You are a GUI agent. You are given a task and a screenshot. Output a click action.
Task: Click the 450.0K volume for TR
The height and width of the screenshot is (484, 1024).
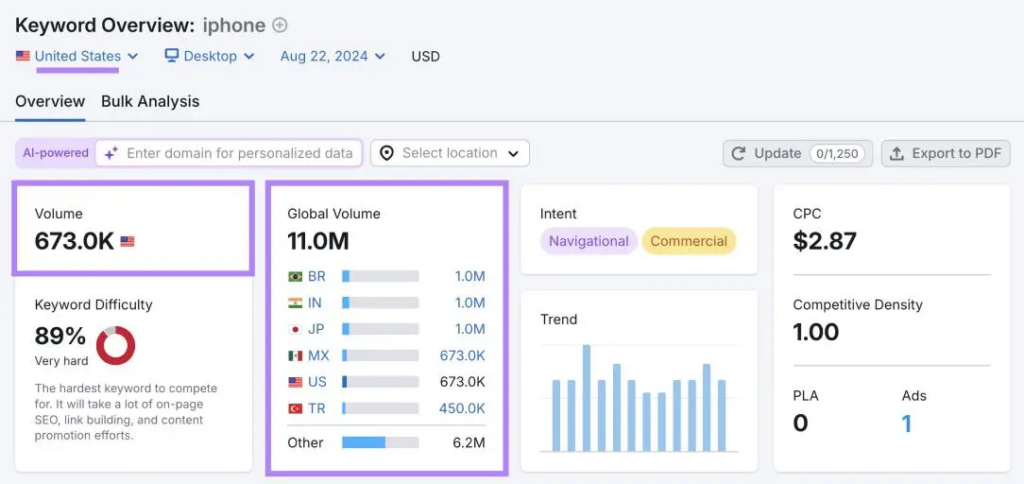tap(462, 409)
